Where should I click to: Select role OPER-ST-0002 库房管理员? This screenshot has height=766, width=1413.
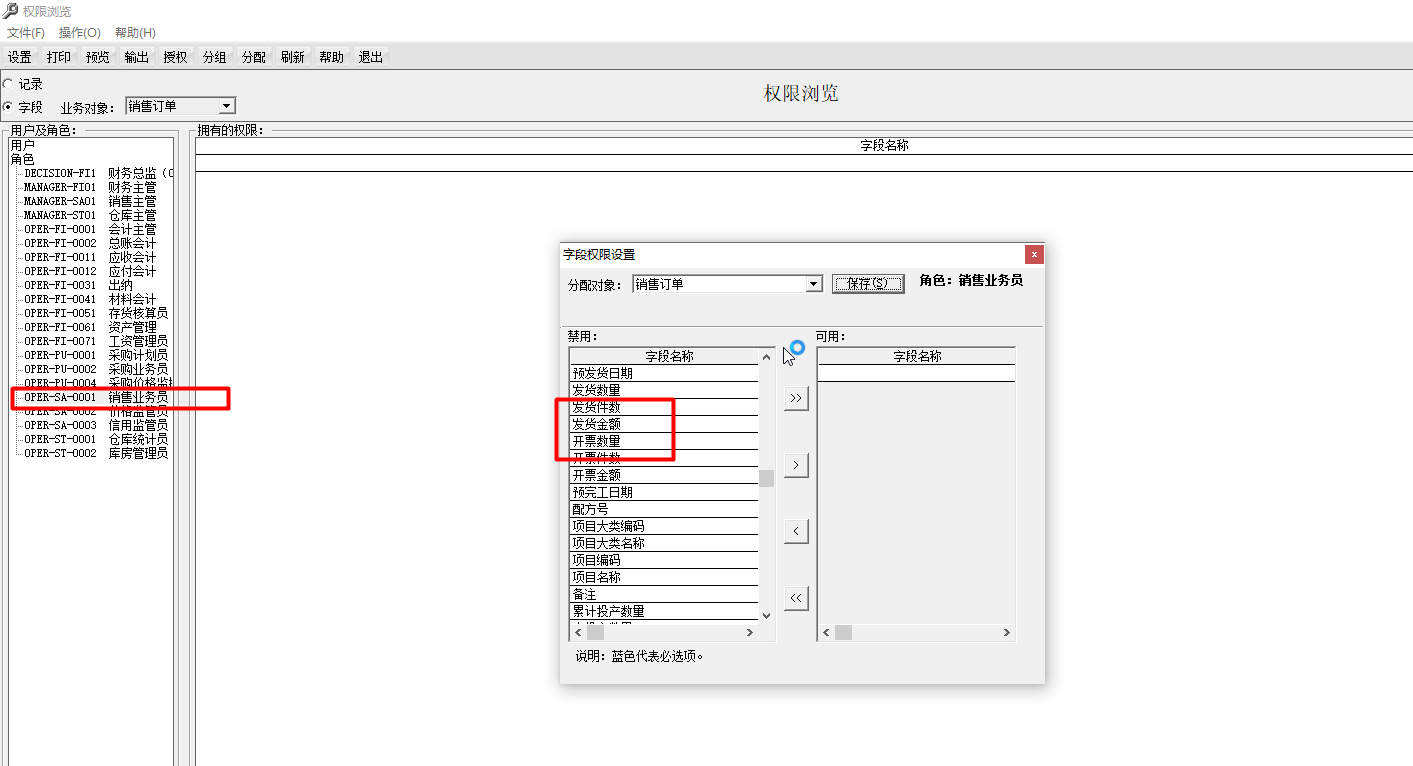pyautogui.click(x=96, y=453)
